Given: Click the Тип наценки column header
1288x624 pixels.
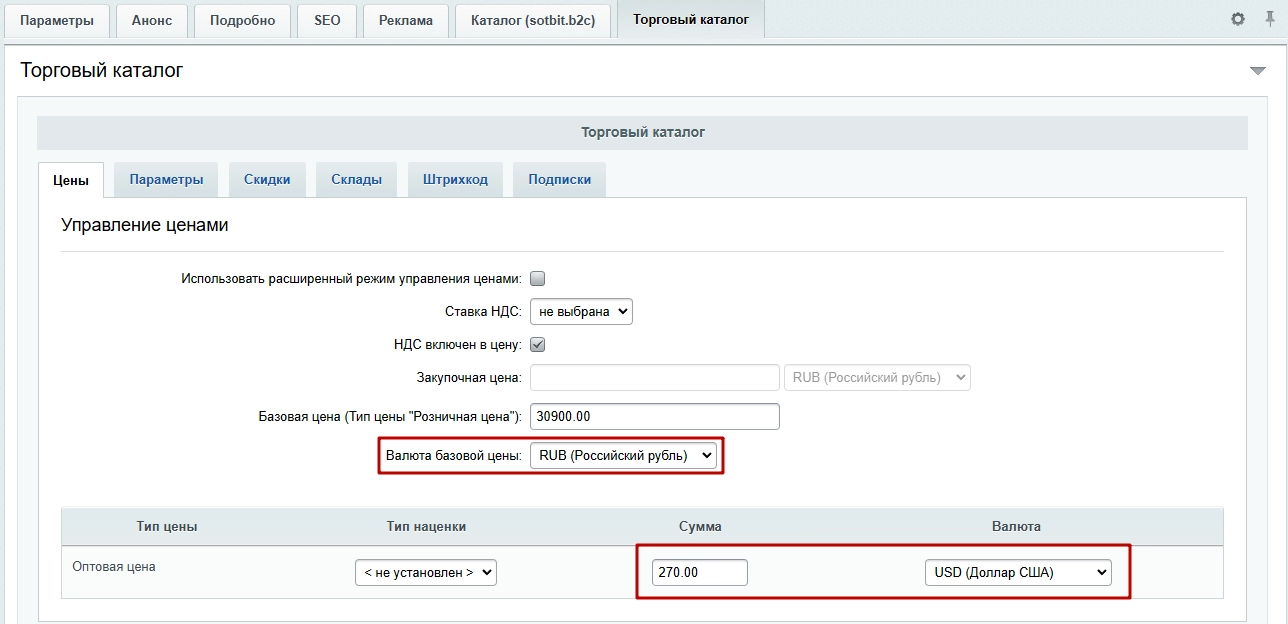Looking at the screenshot, I should (x=426, y=526).
